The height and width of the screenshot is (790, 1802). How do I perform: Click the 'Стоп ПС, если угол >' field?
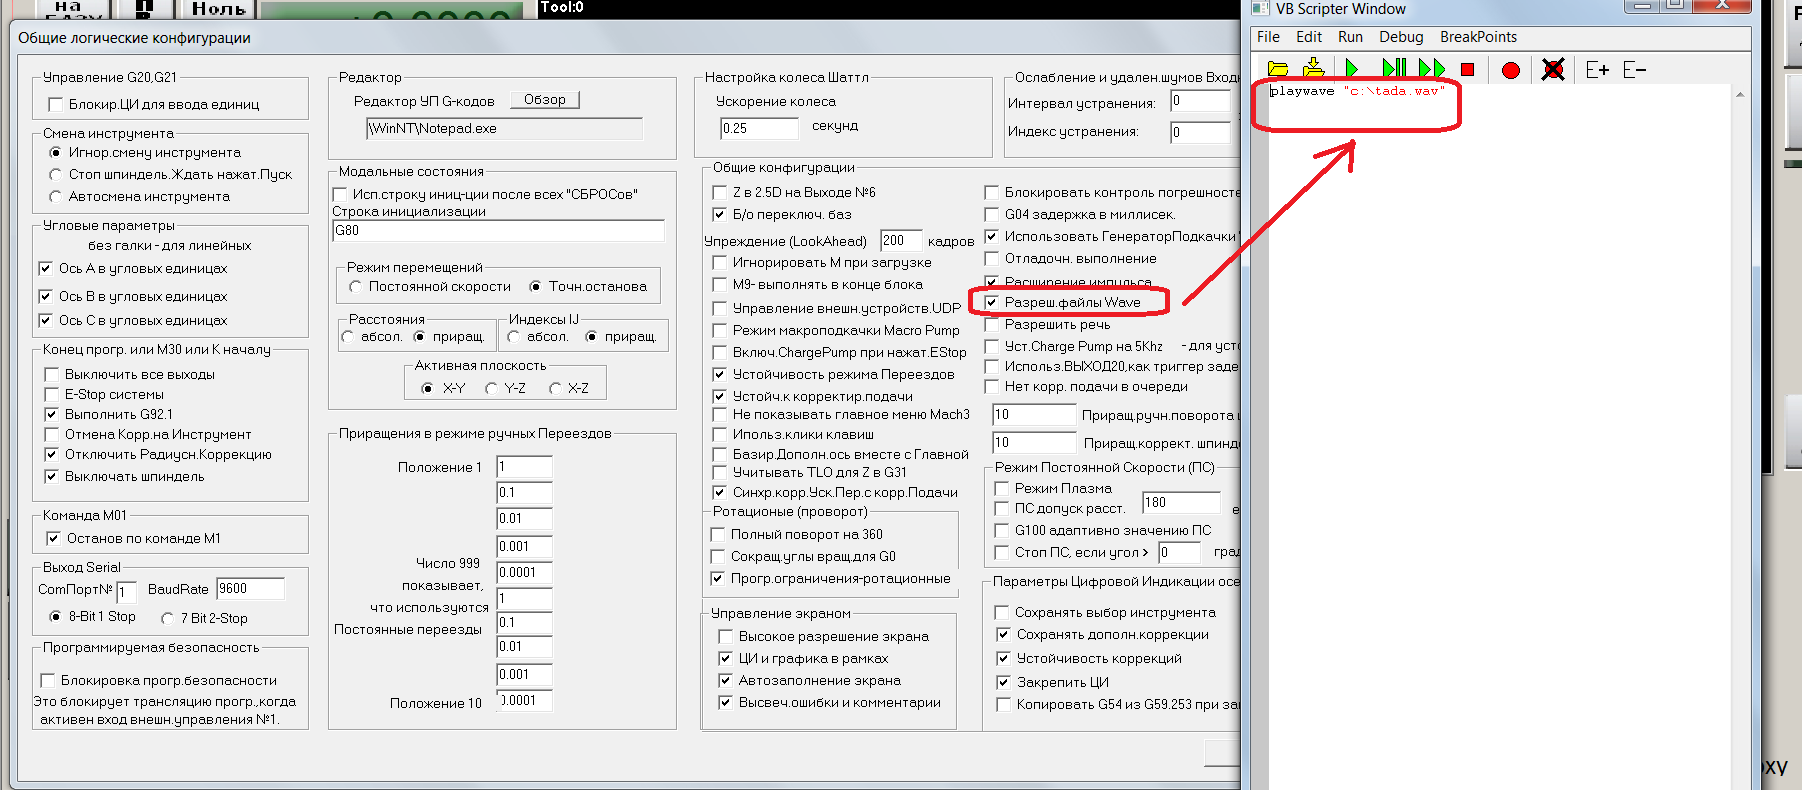coord(1179,553)
